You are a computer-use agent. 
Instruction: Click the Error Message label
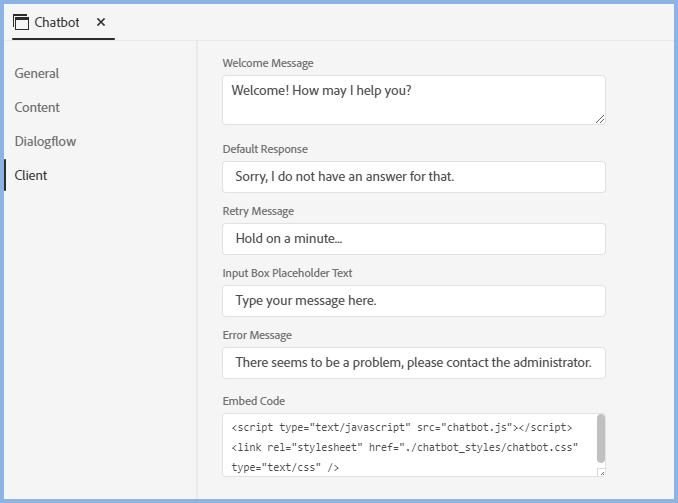point(257,335)
